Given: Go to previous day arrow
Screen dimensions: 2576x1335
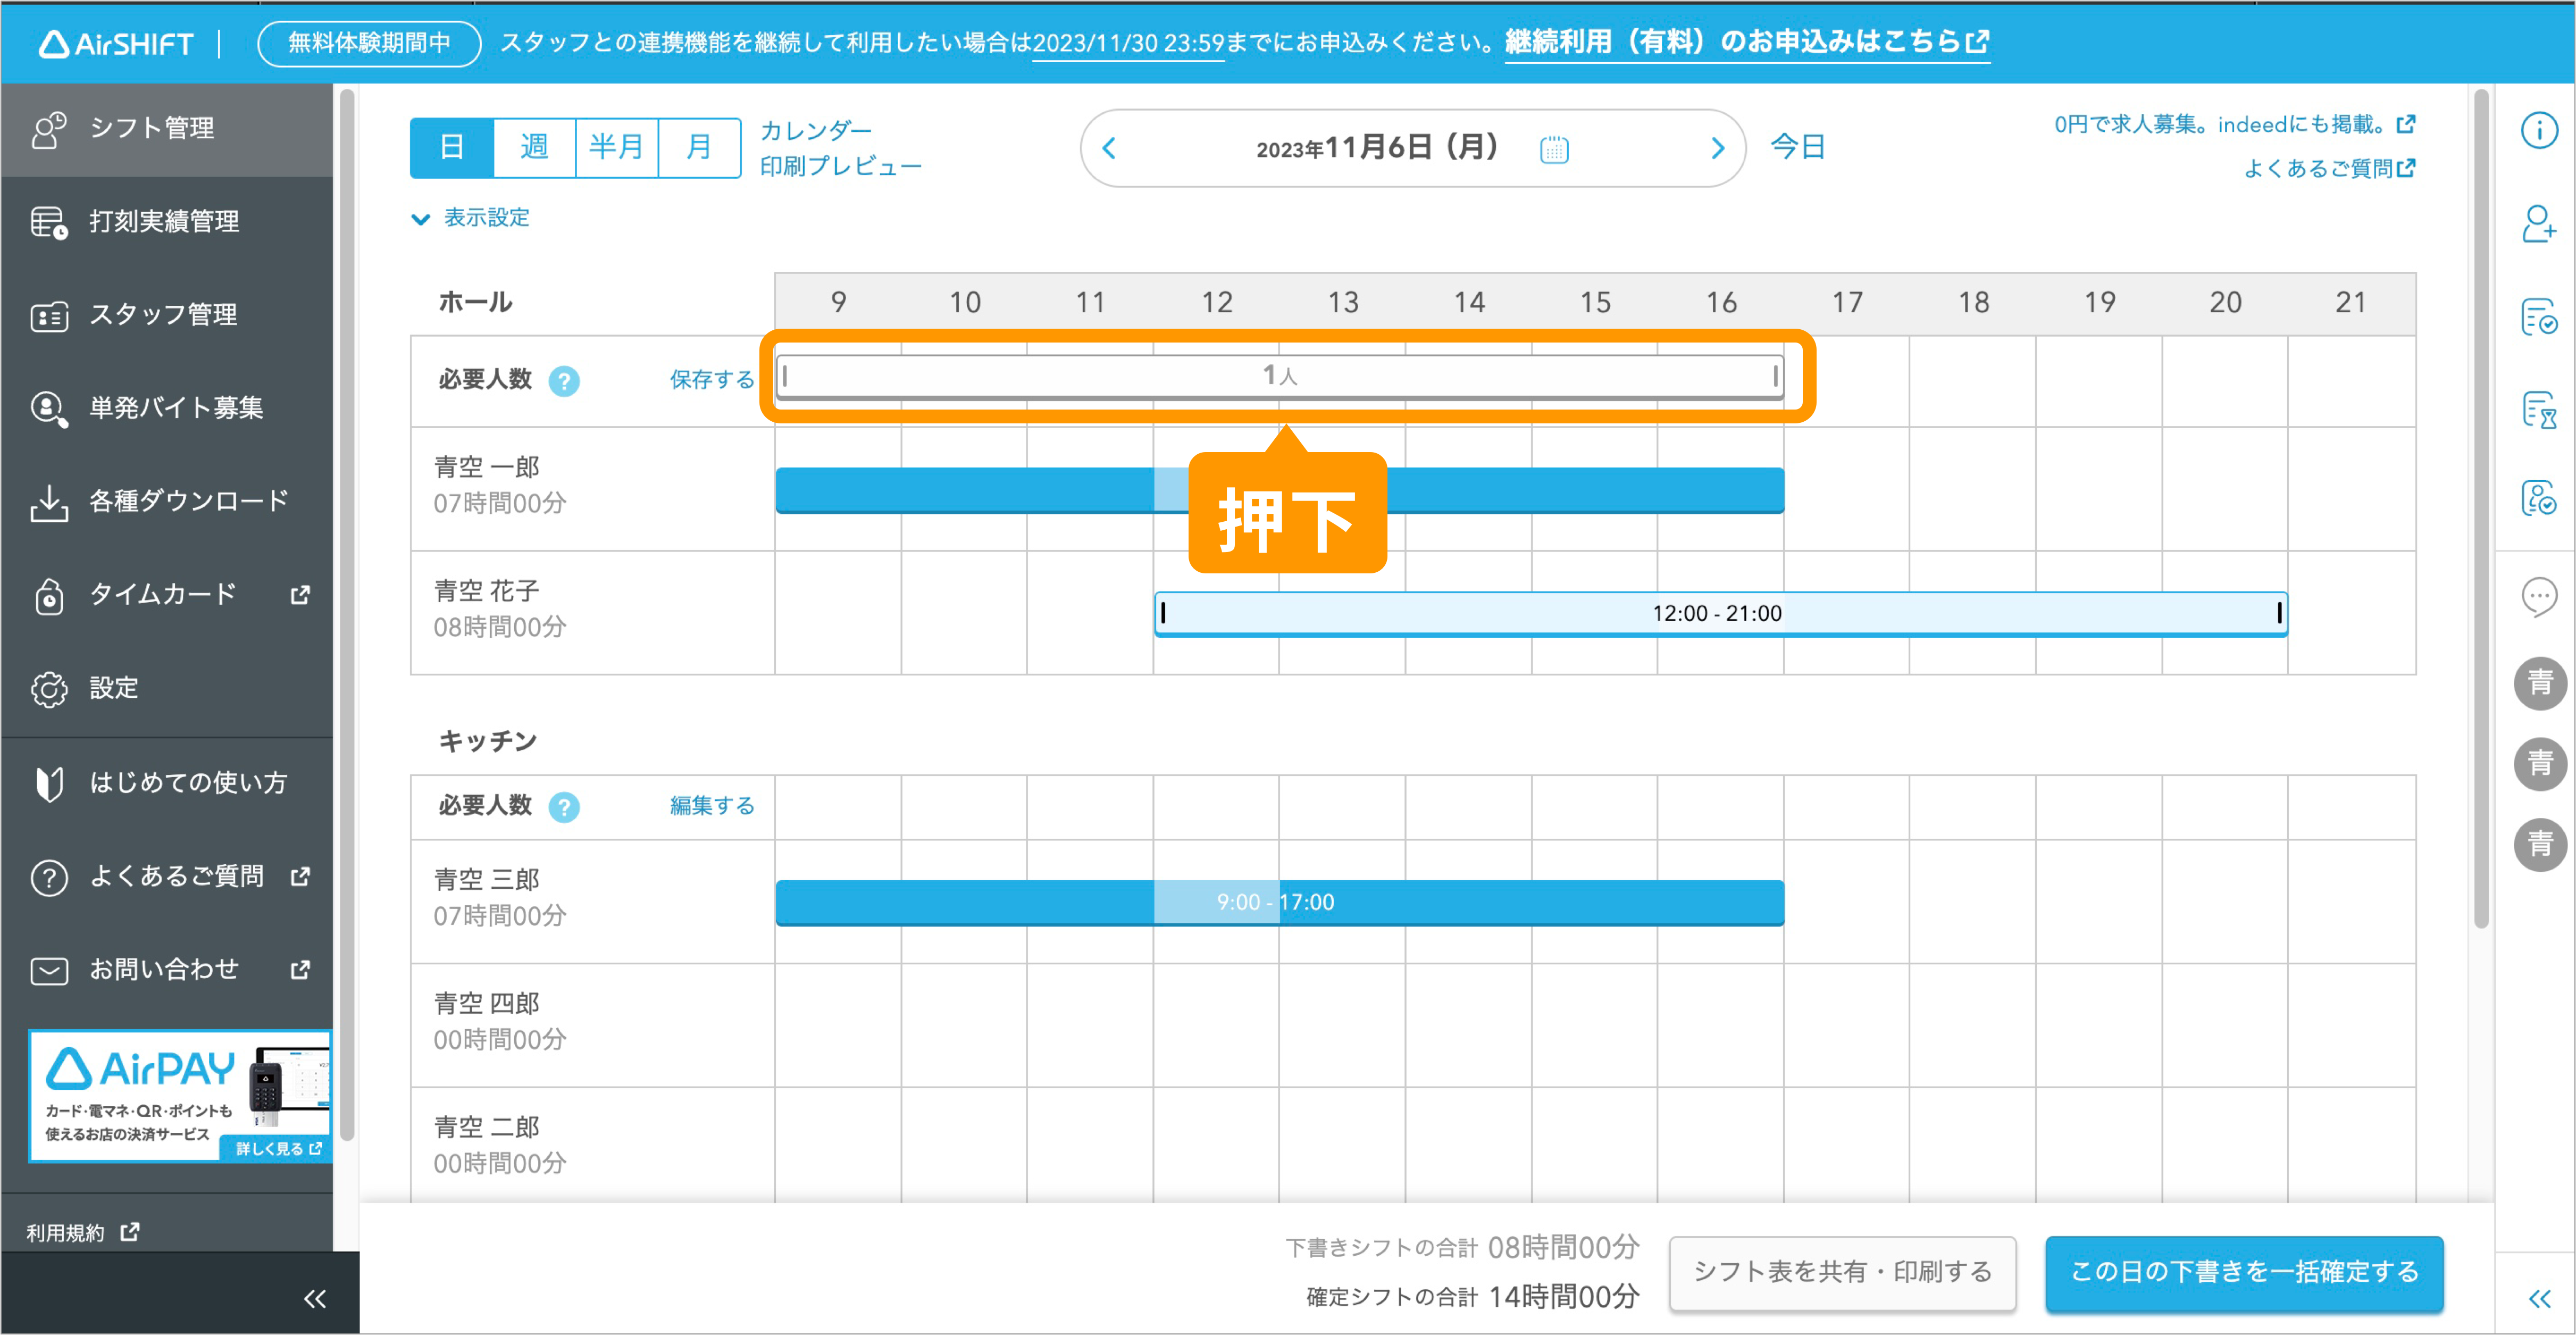Looking at the screenshot, I should (x=1108, y=148).
